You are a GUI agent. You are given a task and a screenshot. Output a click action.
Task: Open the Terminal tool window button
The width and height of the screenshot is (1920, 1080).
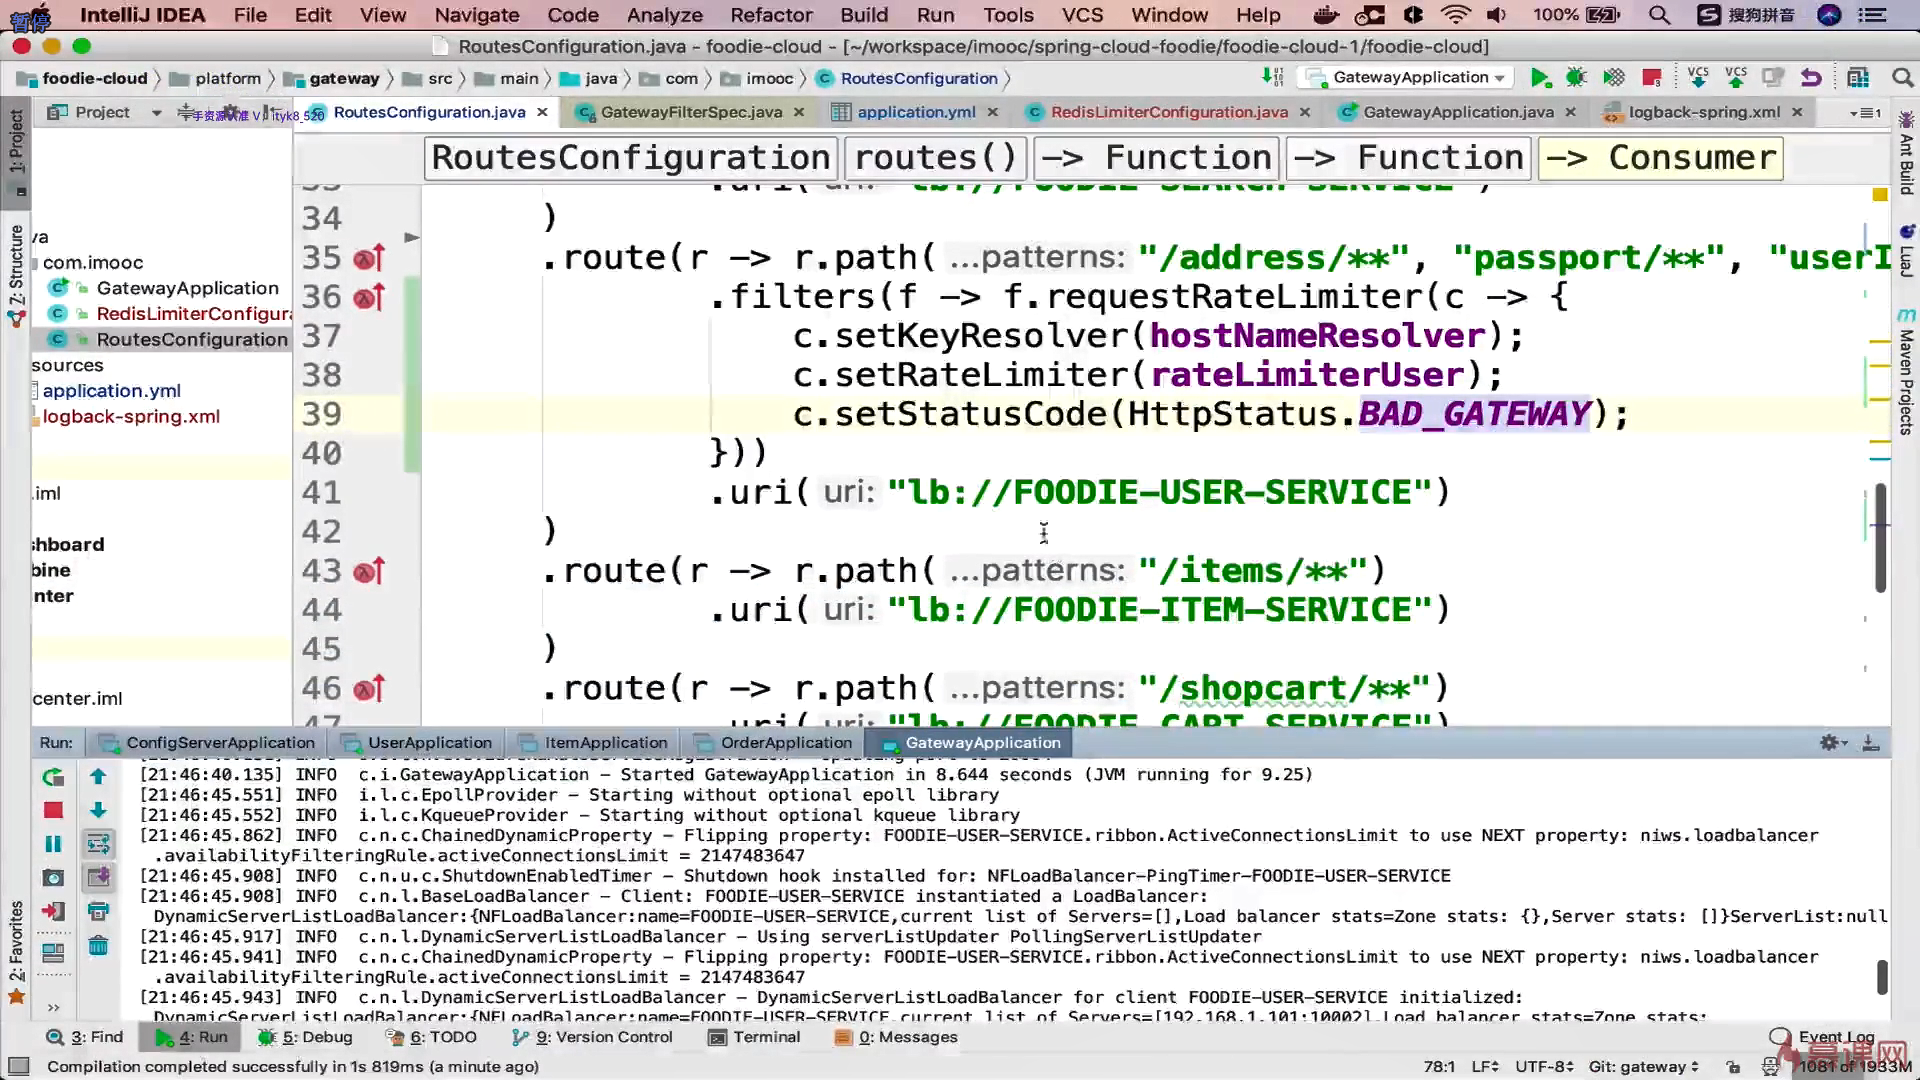click(x=755, y=1037)
